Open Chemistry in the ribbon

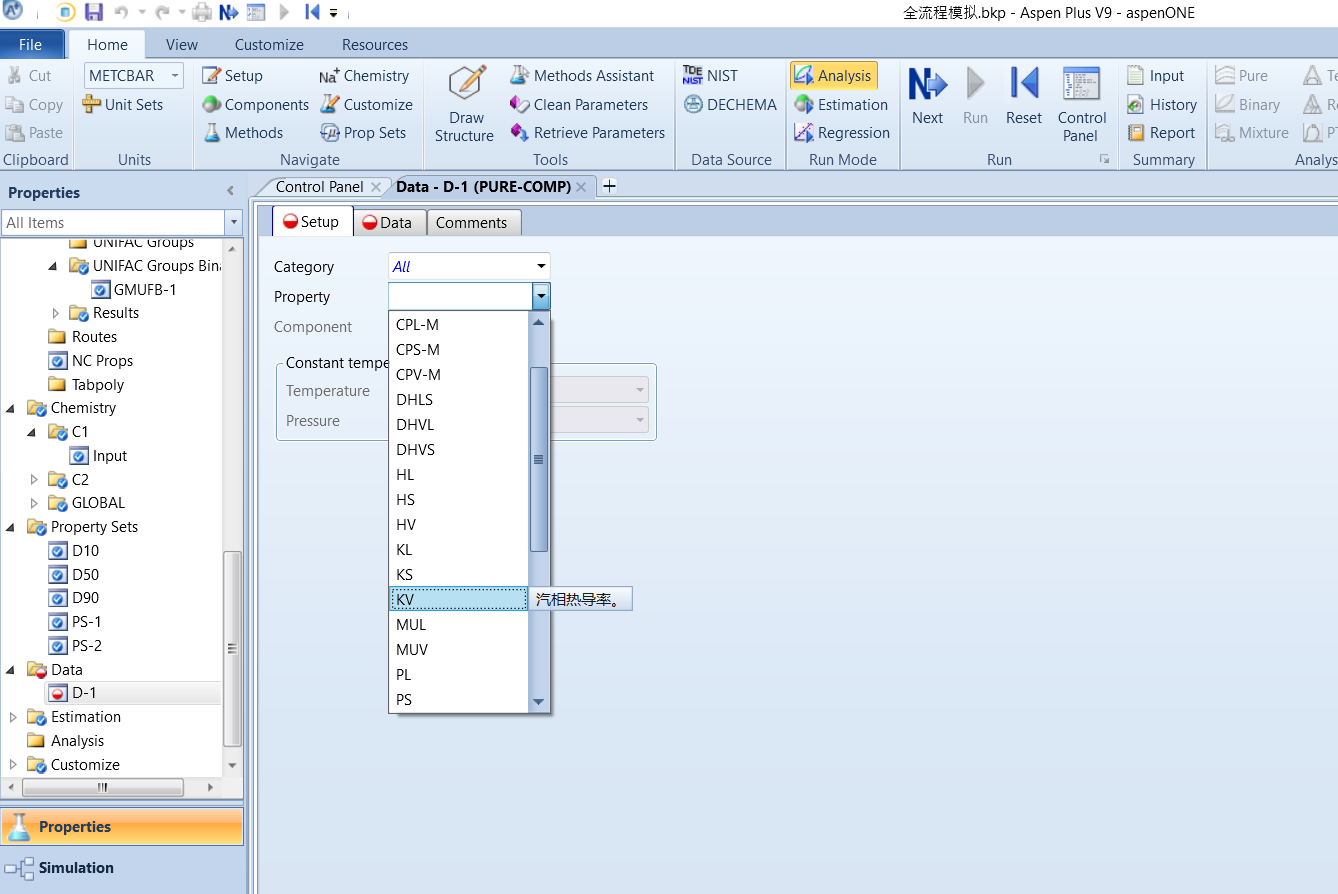pyautogui.click(x=364, y=76)
